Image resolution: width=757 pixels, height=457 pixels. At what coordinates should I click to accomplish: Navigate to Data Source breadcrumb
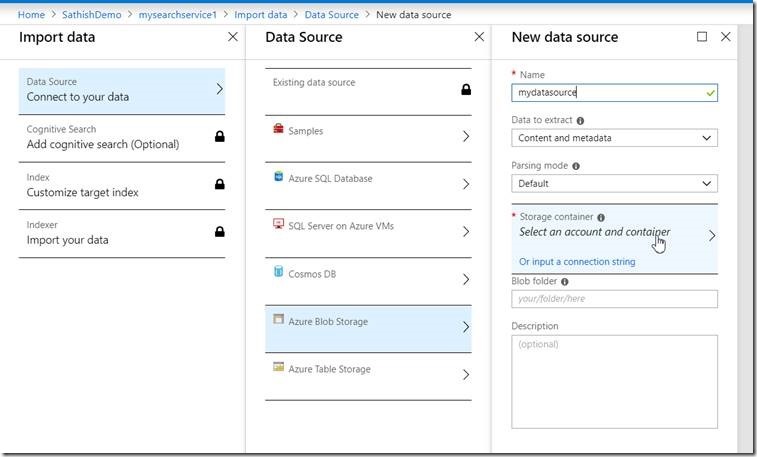point(332,15)
